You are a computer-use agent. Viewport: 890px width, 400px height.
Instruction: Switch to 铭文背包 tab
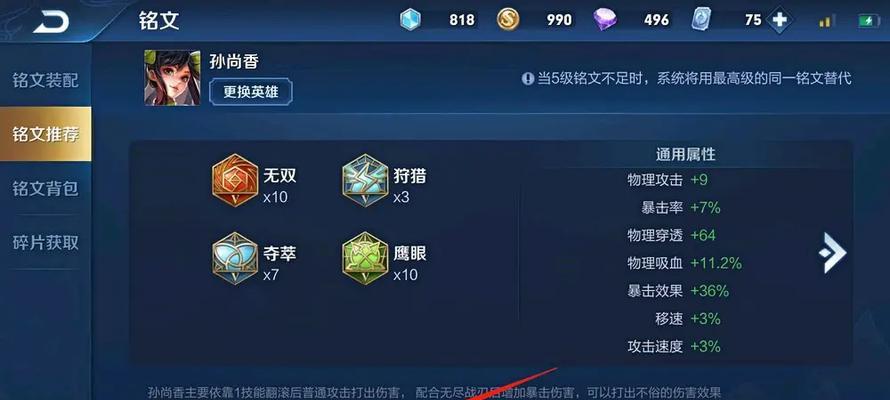pos(45,188)
